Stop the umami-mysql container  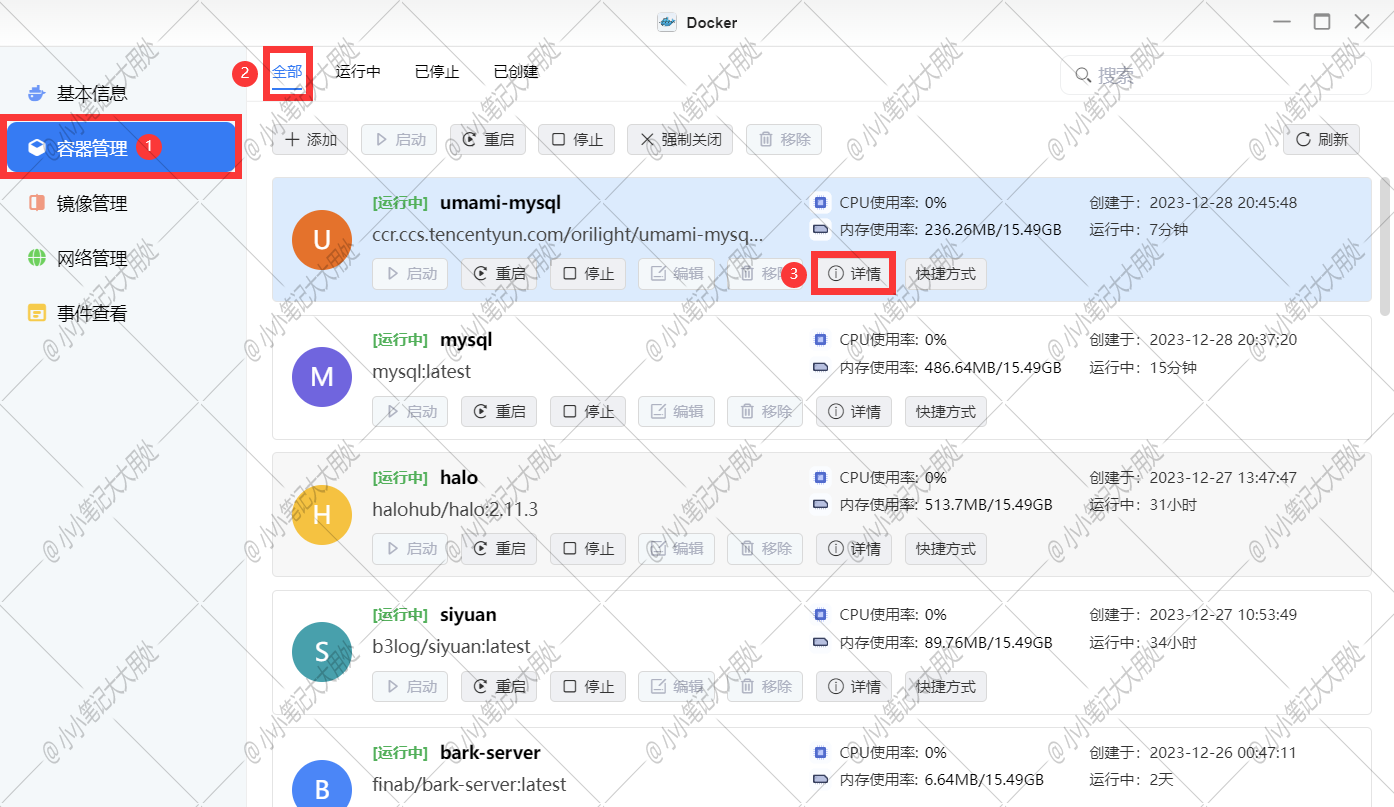[588, 274]
